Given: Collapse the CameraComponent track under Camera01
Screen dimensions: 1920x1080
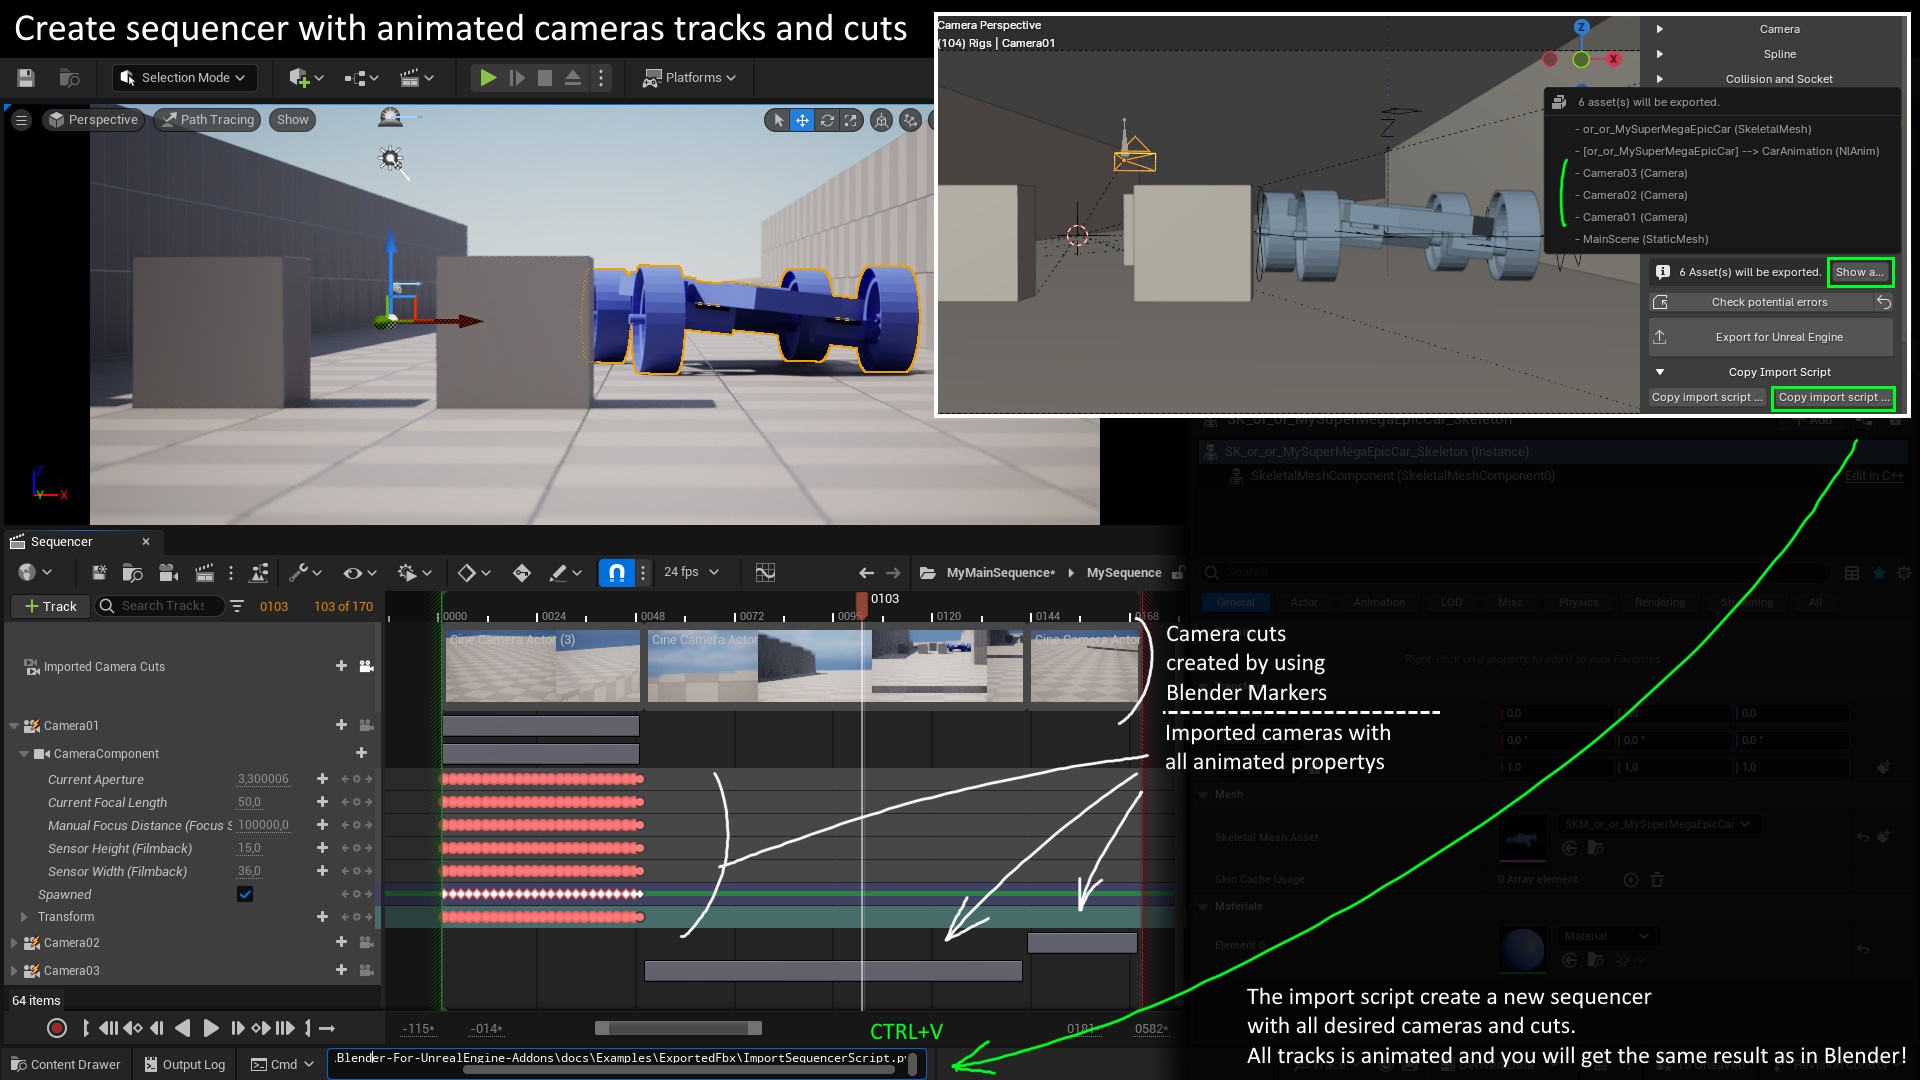Looking at the screenshot, I should [x=25, y=753].
